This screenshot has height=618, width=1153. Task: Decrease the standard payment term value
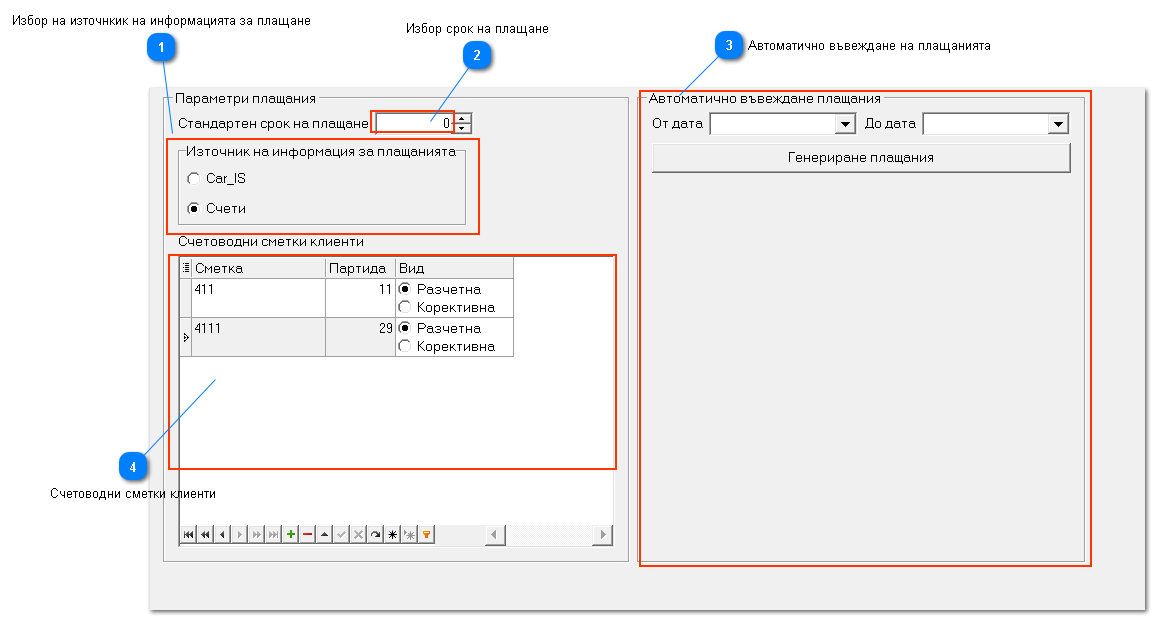(x=462, y=128)
